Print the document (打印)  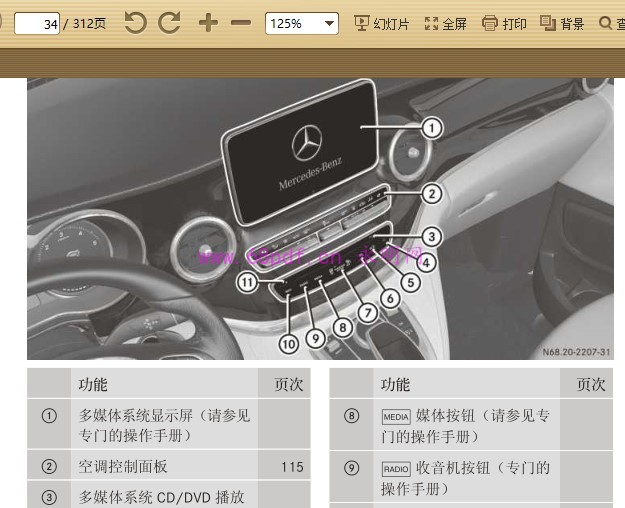504,24
